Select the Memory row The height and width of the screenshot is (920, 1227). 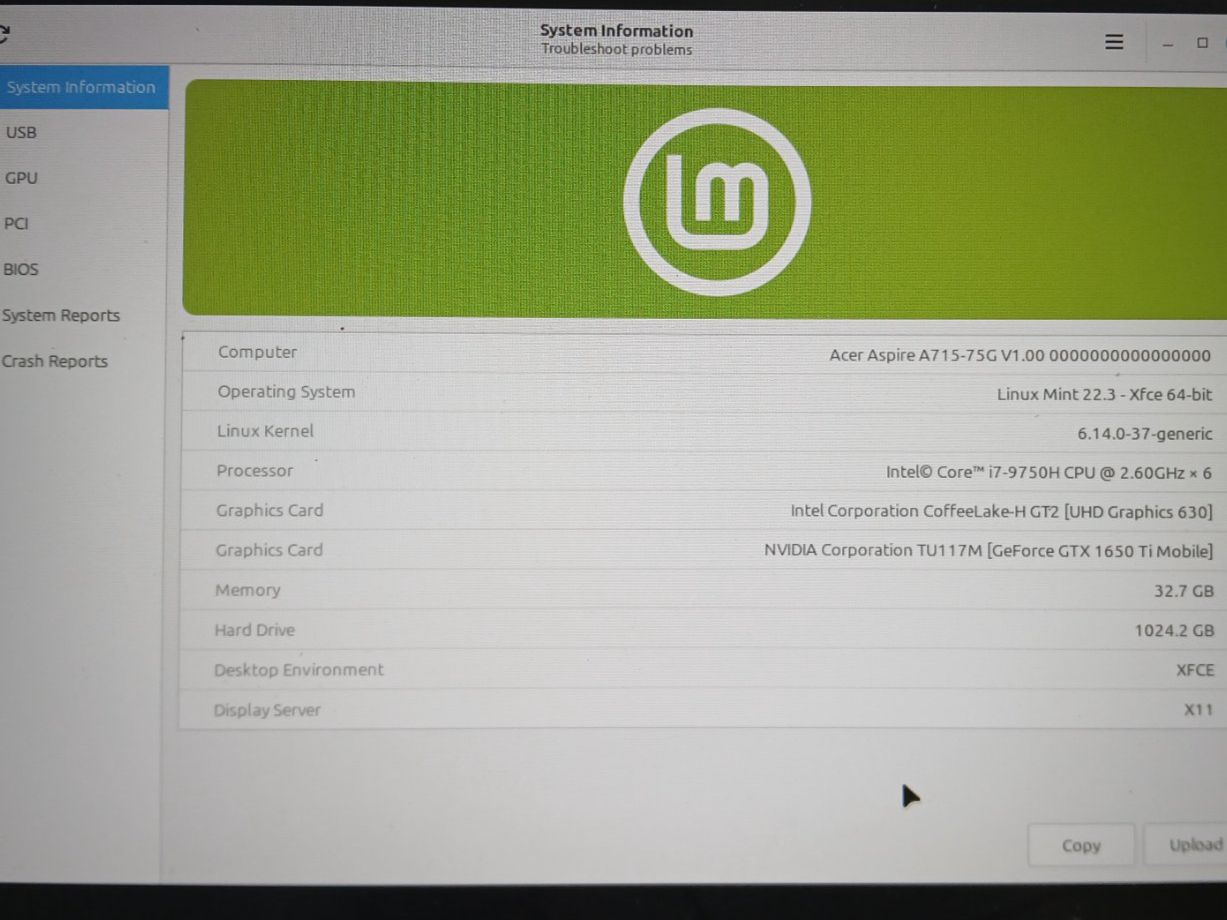tap(704, 590)
